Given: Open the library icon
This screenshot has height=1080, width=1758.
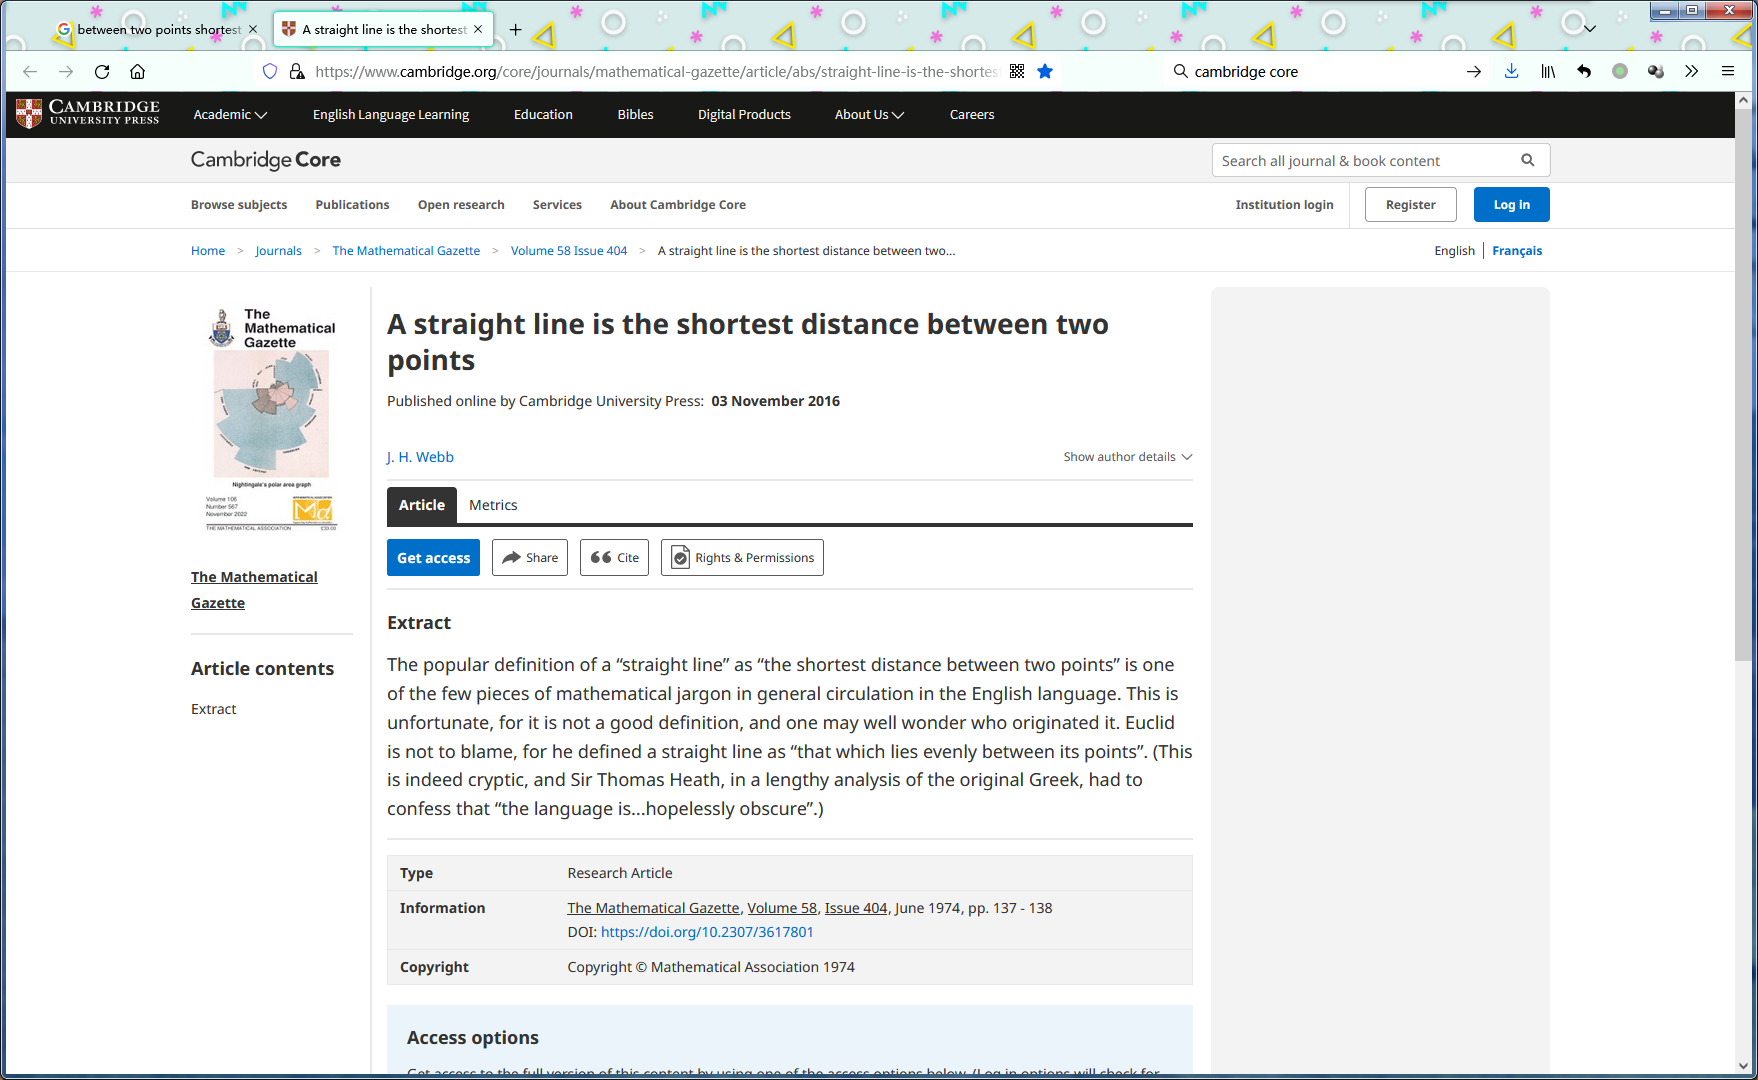Looking at the screenshot, I should tap(1548, 72).
